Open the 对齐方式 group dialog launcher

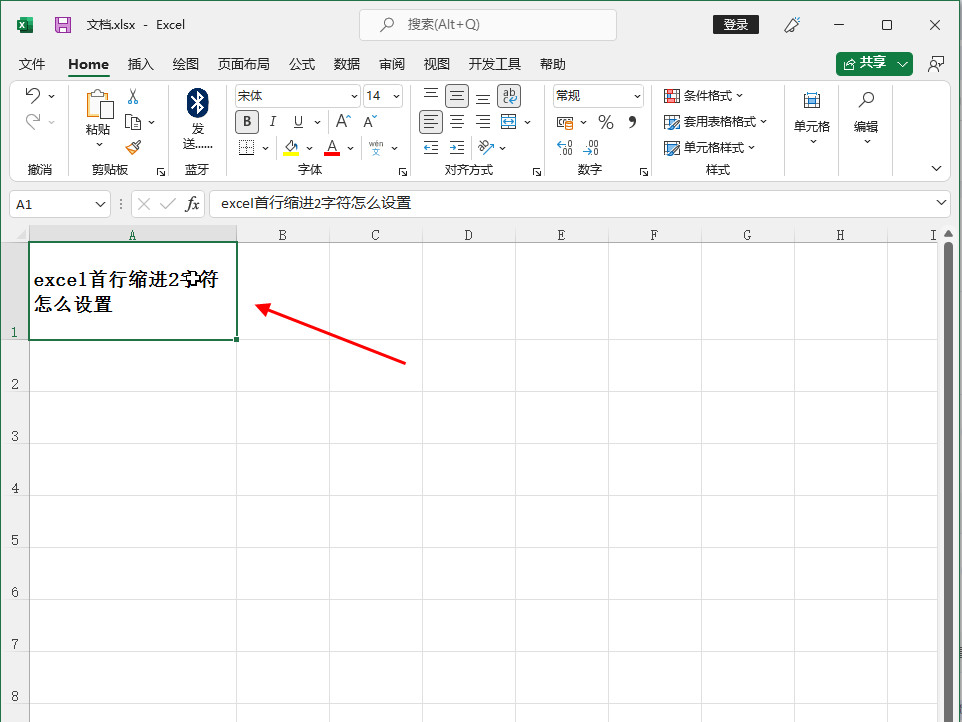click(x=537, y=172)
